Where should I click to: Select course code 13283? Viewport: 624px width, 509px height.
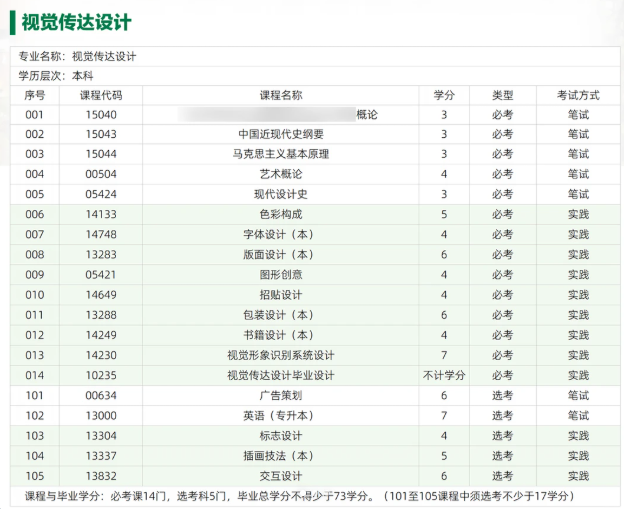point(101,255)
